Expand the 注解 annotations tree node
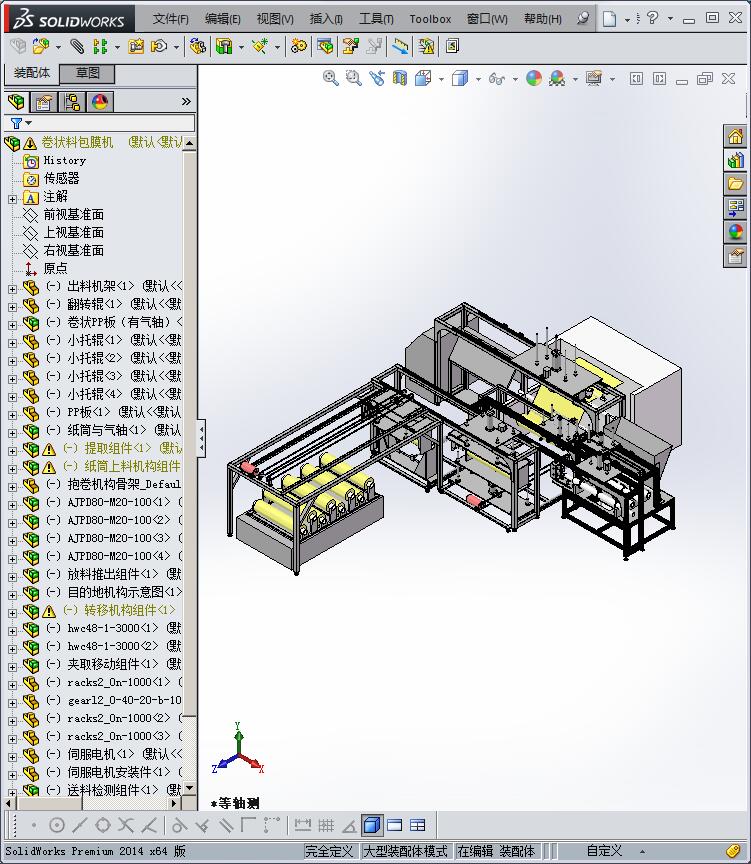 [x=13, y=199]
